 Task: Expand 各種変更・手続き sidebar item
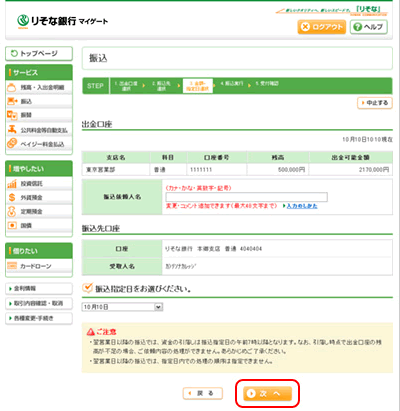[x=39, y=318]
